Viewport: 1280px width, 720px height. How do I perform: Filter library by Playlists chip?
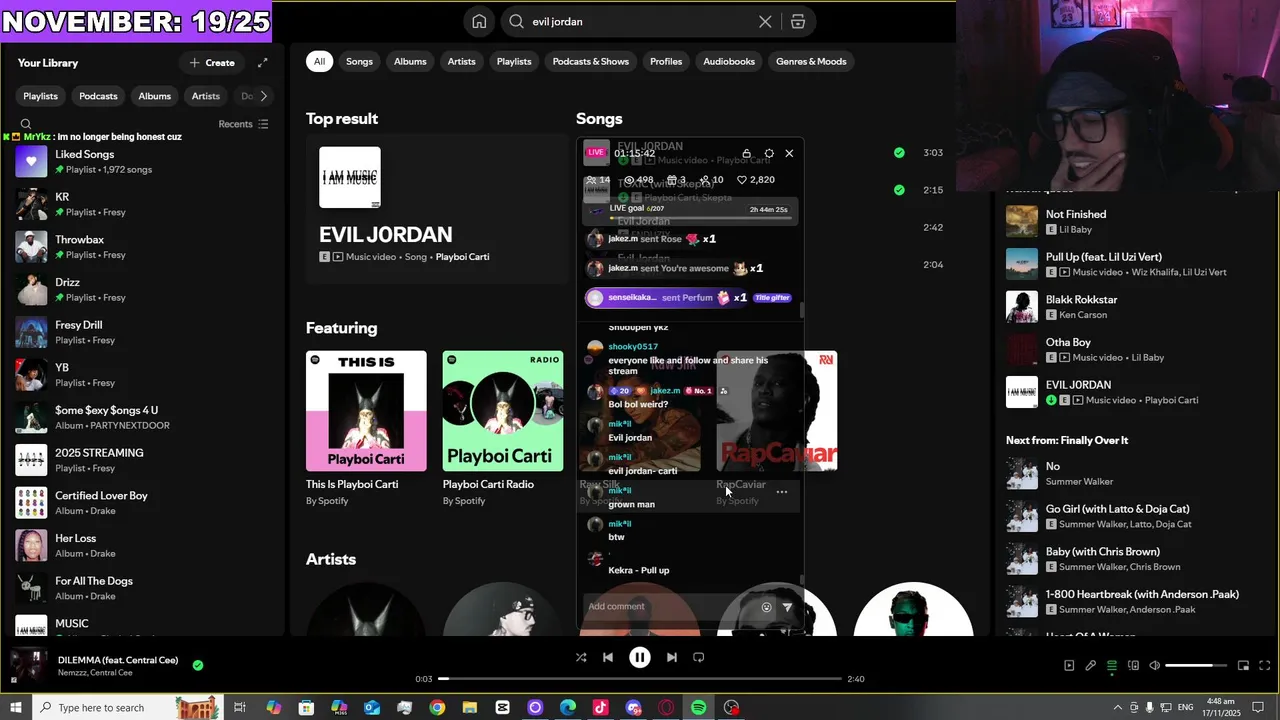41,96
